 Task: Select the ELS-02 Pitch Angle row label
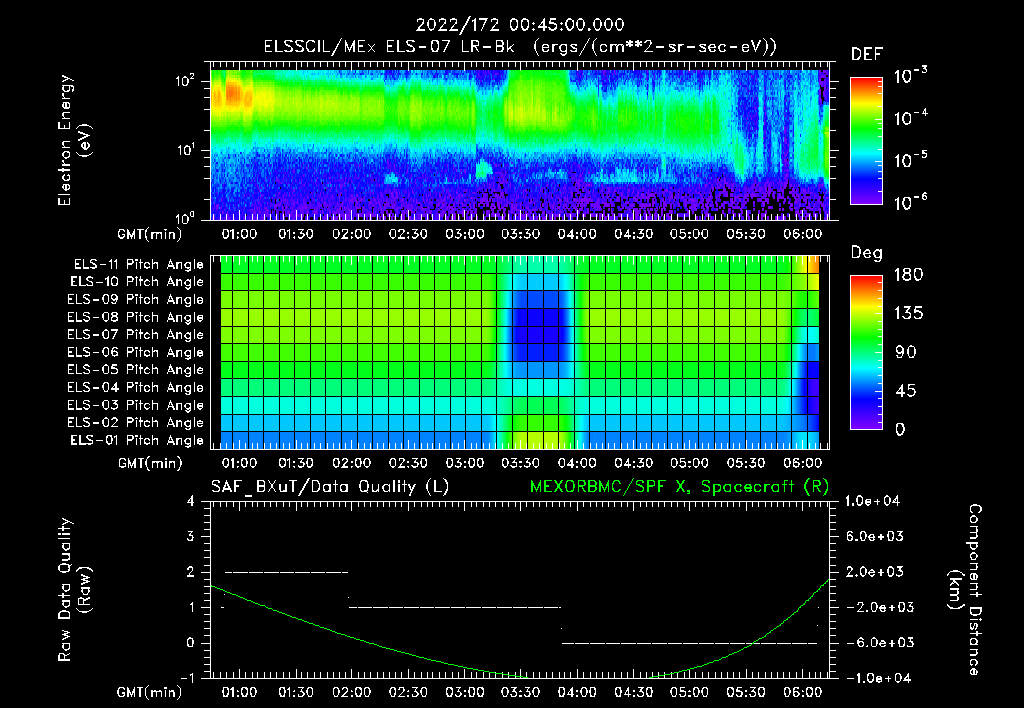point(136,423)
